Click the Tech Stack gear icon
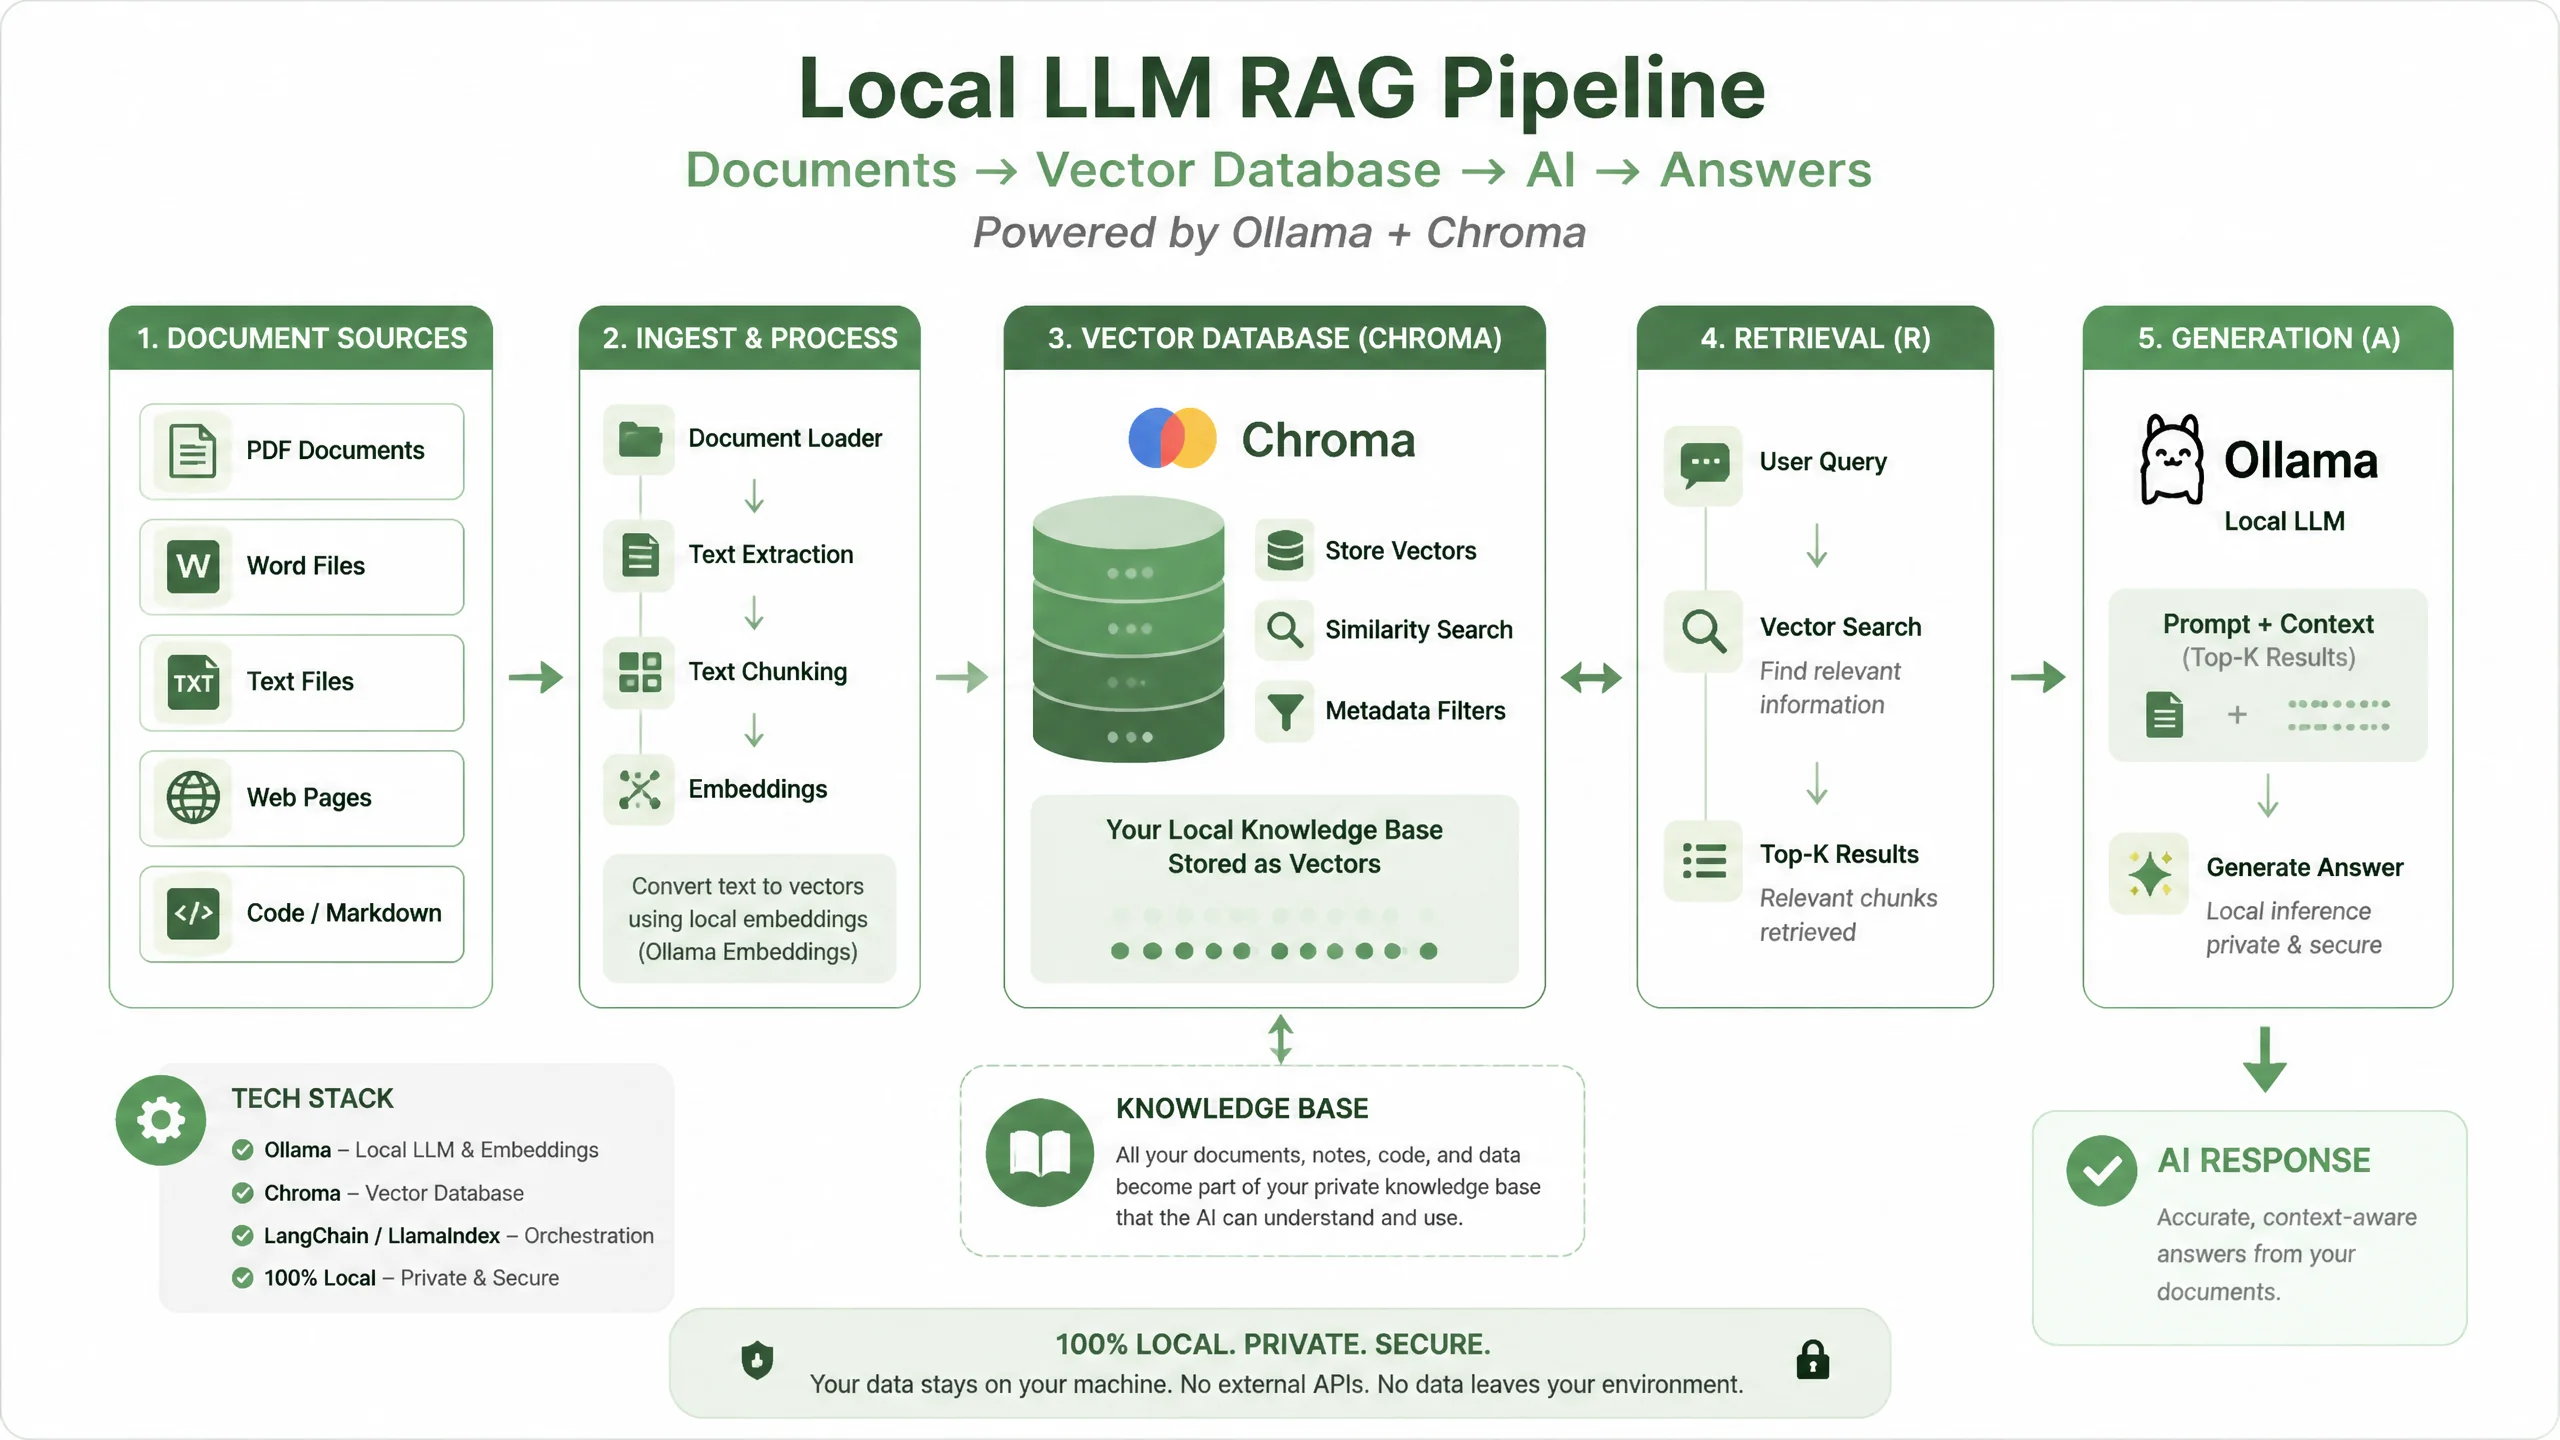 (x=161, y=1120)
